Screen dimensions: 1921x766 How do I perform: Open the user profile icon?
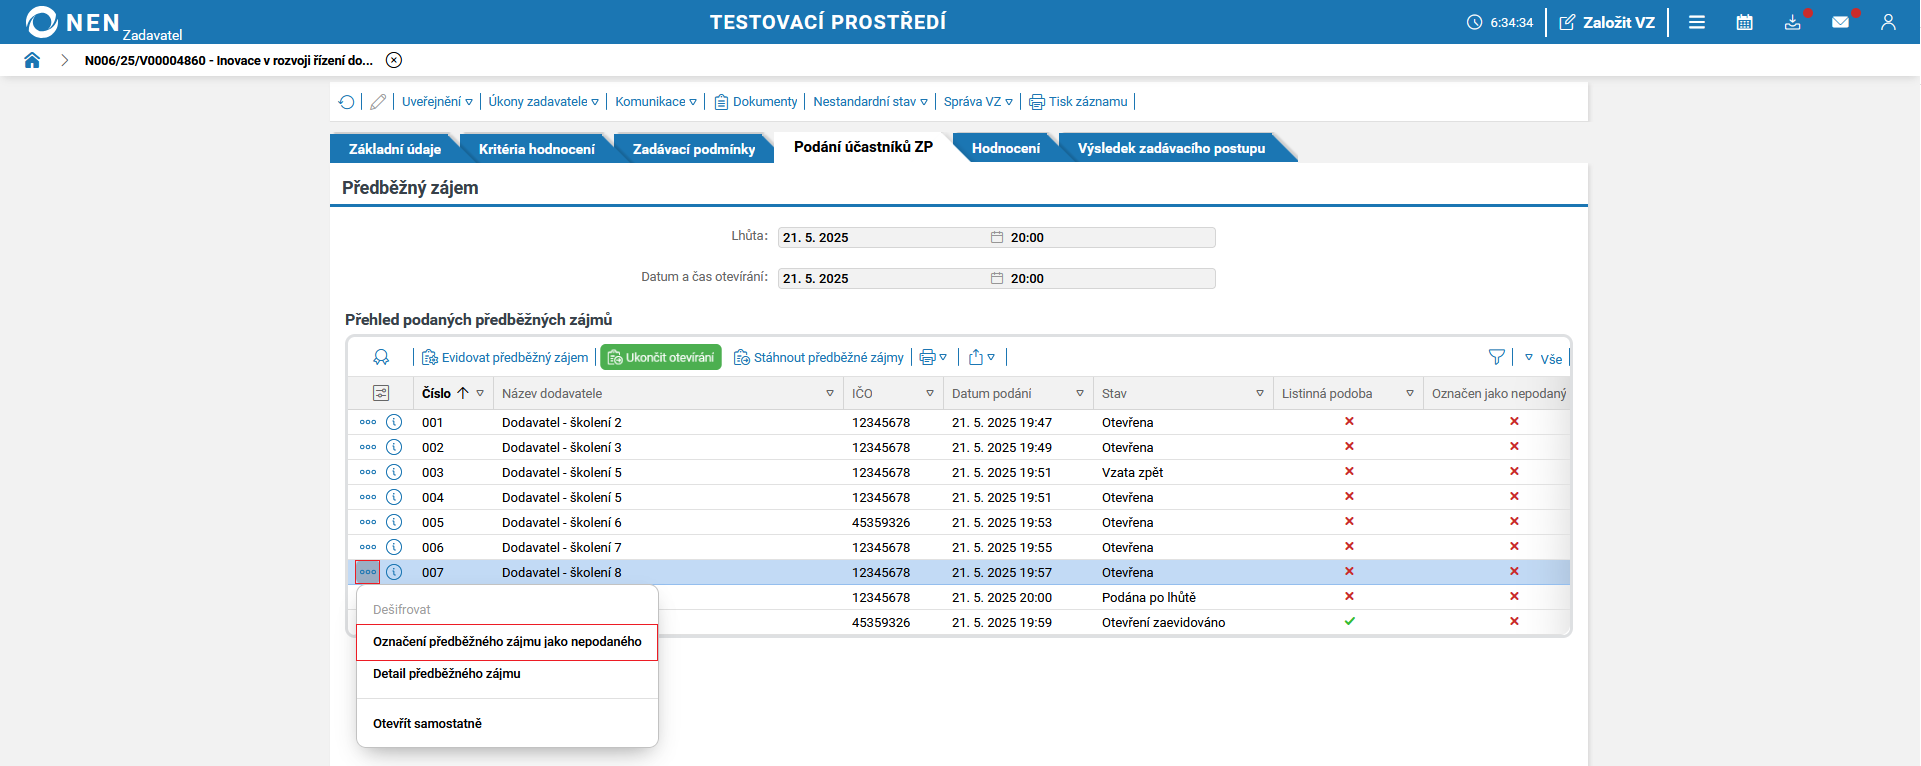point(1888,22)
